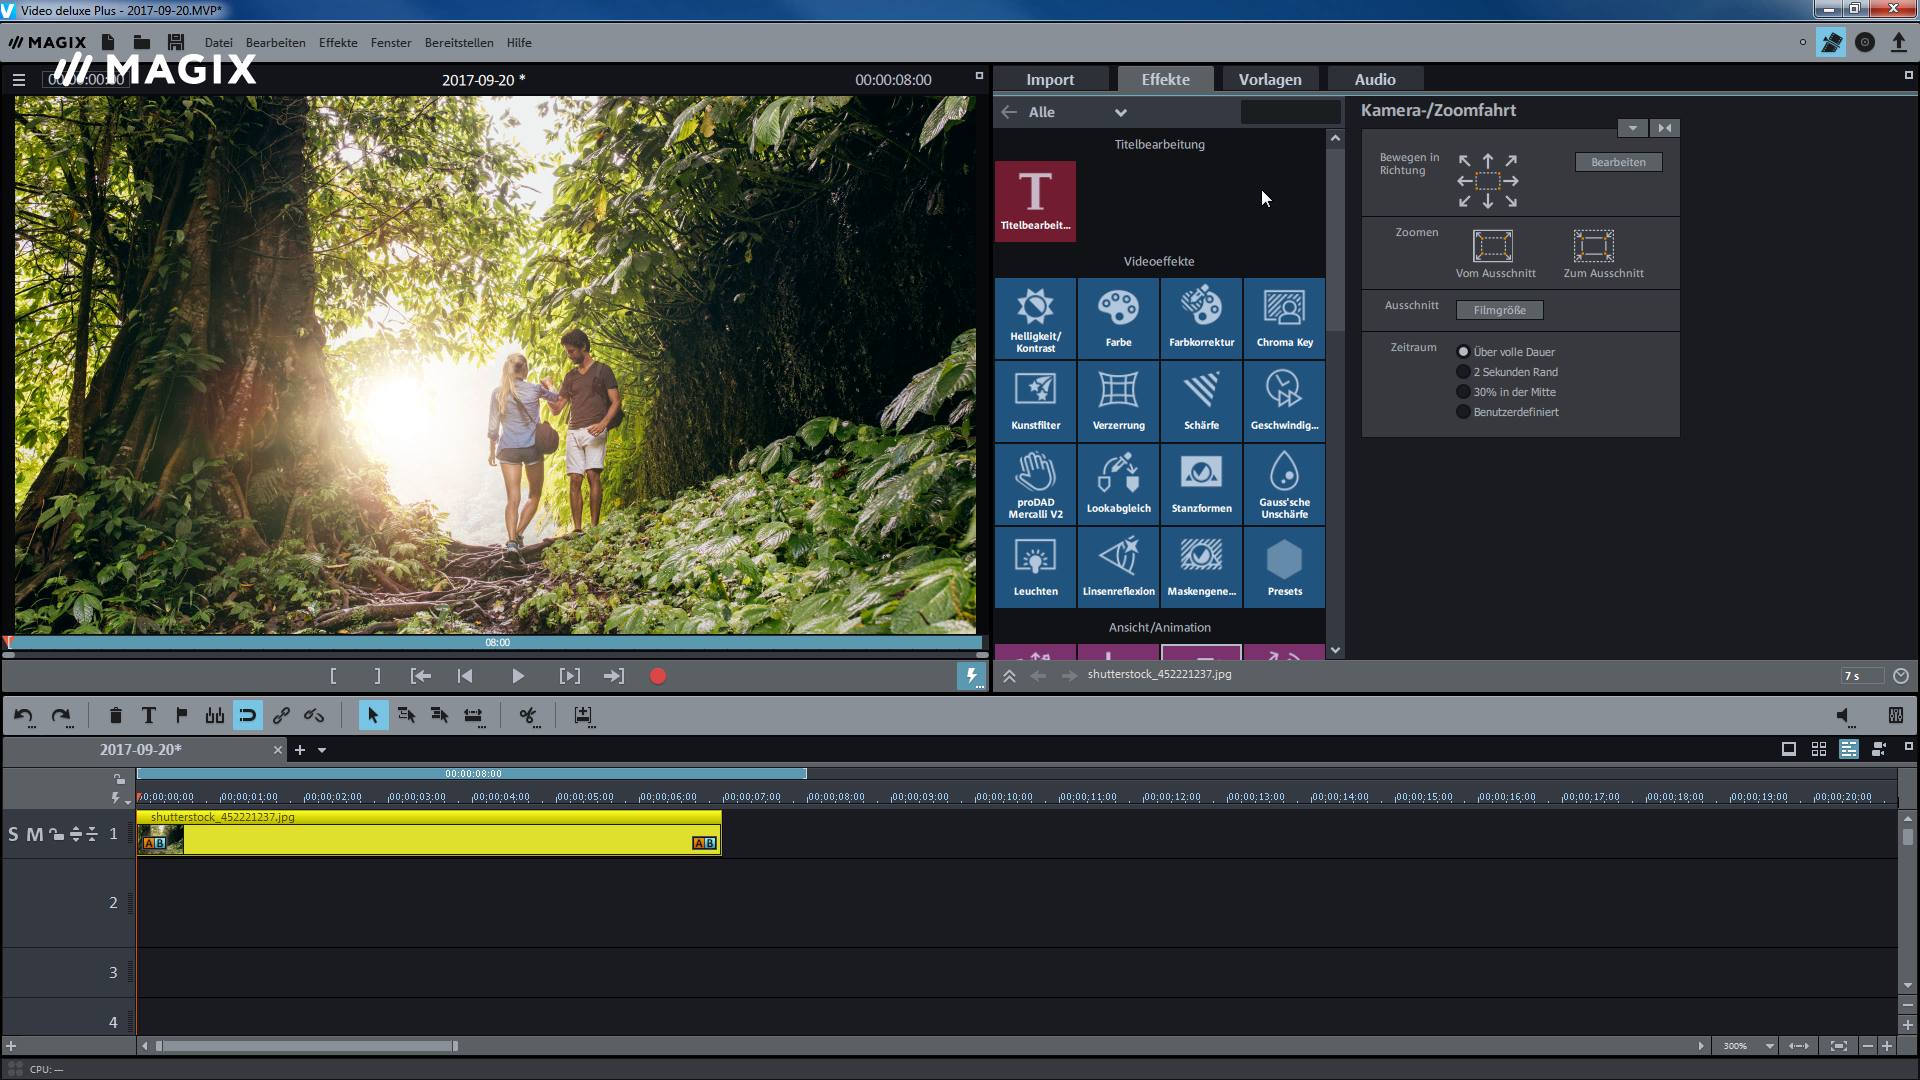Select Über volle Dauer radio option
Image resolution: width=1920 pixels, height=1080 pixels.
click(x=1463, y=352)
